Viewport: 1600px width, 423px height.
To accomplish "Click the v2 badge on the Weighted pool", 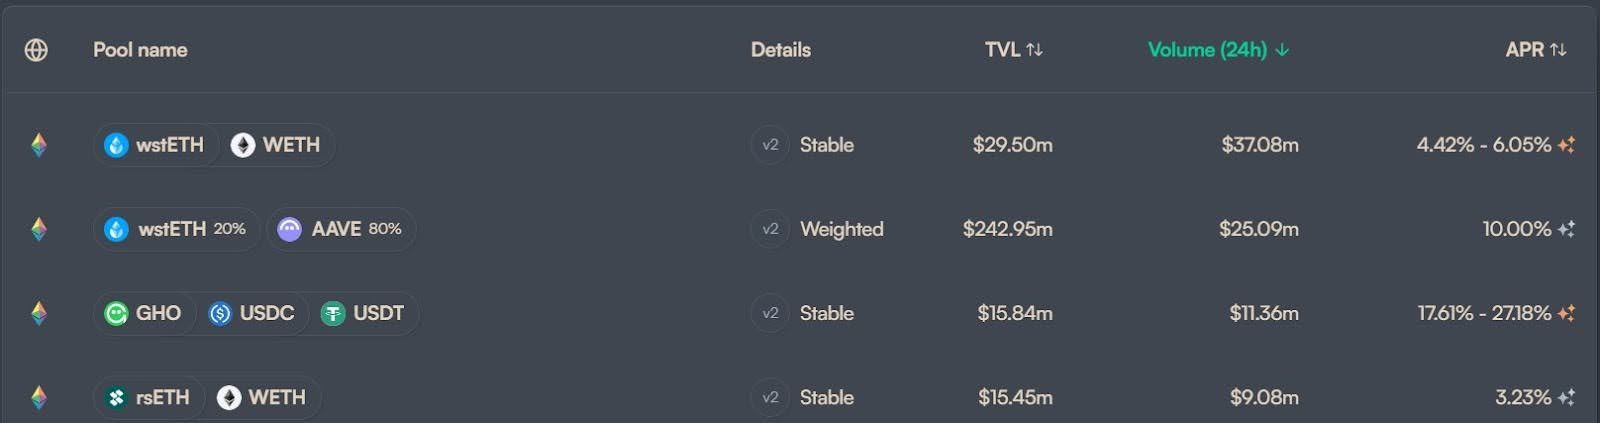I will click(770, 229).
